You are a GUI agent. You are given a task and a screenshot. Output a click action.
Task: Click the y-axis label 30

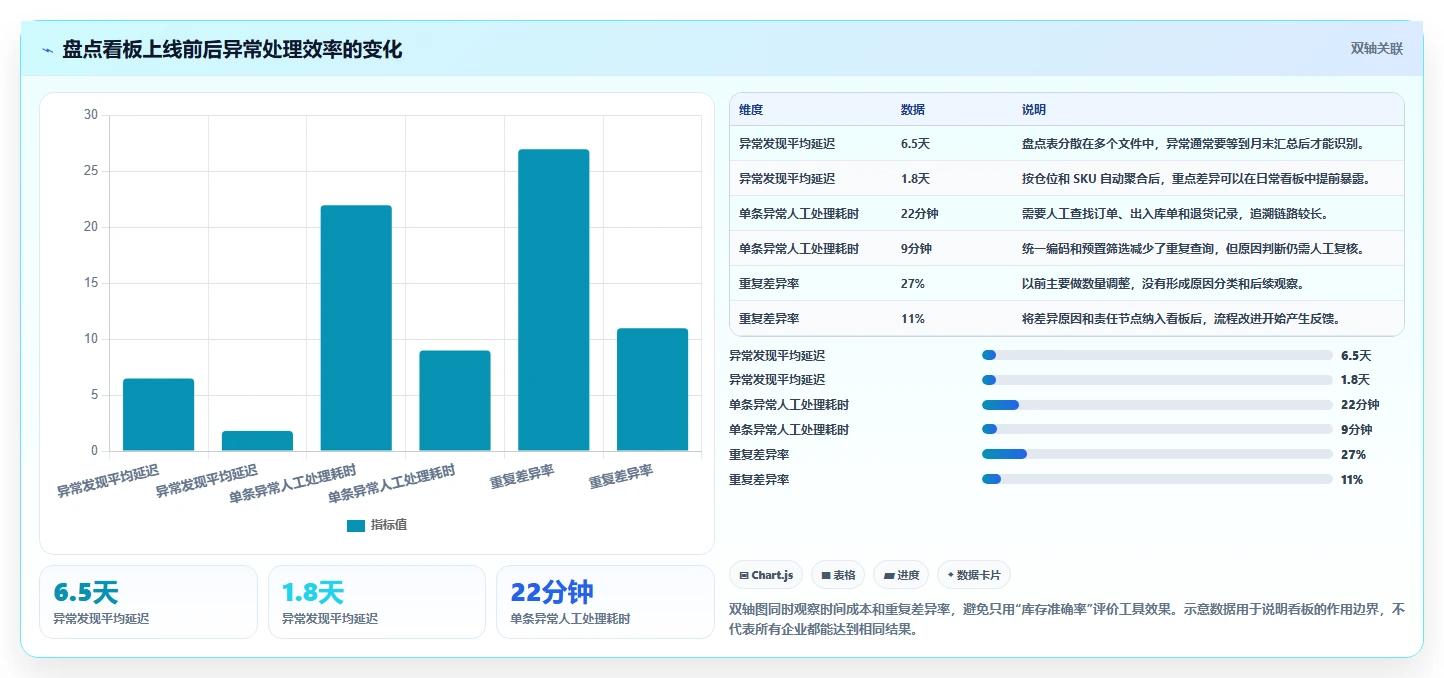[x=91, y=115]
